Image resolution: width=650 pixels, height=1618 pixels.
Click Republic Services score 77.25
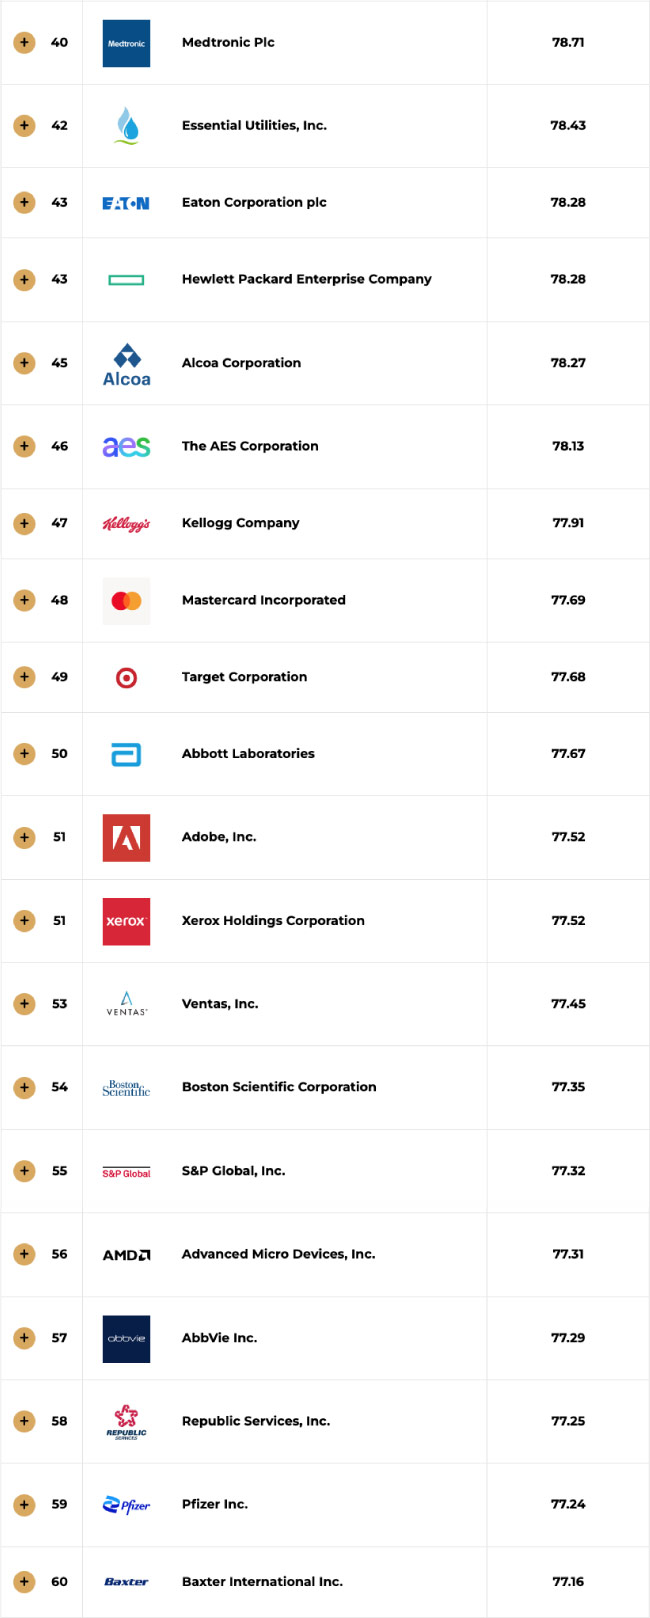coord(568,1421)
